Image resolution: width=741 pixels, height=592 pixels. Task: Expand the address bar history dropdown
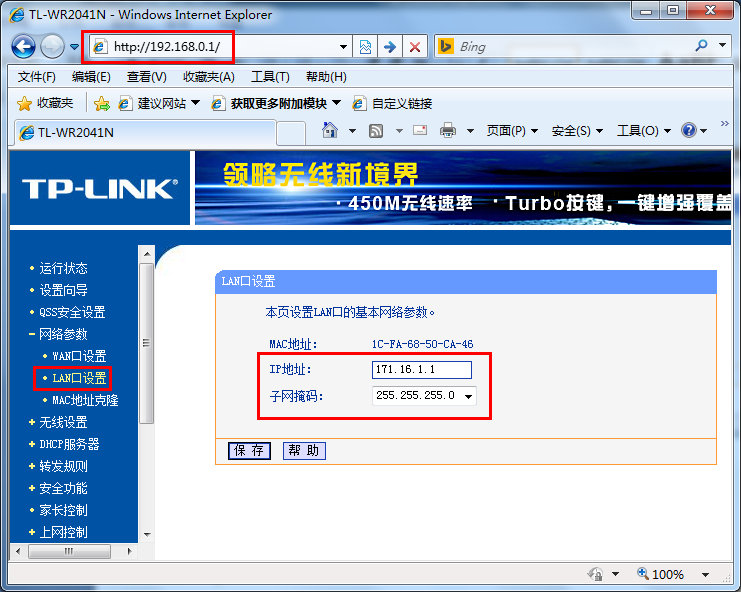(343, 47)
